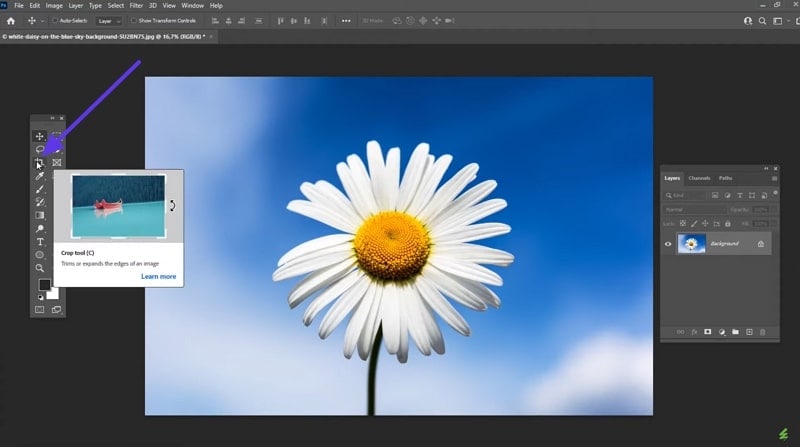This screenshot has height=447, width=800.
Task: Open the Auto-Select Layer dropdown
Action: click(x=109, y=21)
